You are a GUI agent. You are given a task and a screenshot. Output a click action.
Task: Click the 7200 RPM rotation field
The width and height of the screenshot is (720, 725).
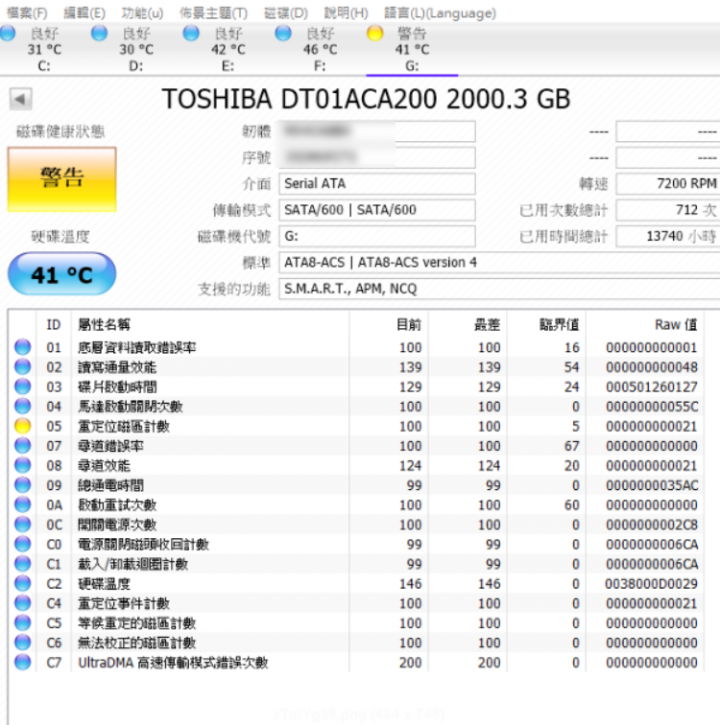tap(668, 184)
